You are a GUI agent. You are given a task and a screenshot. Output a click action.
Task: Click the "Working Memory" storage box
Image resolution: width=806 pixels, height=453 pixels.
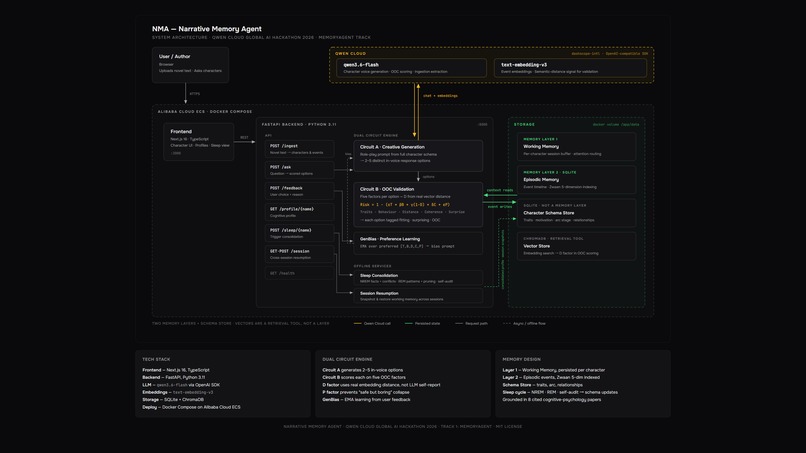pos(576,147)
